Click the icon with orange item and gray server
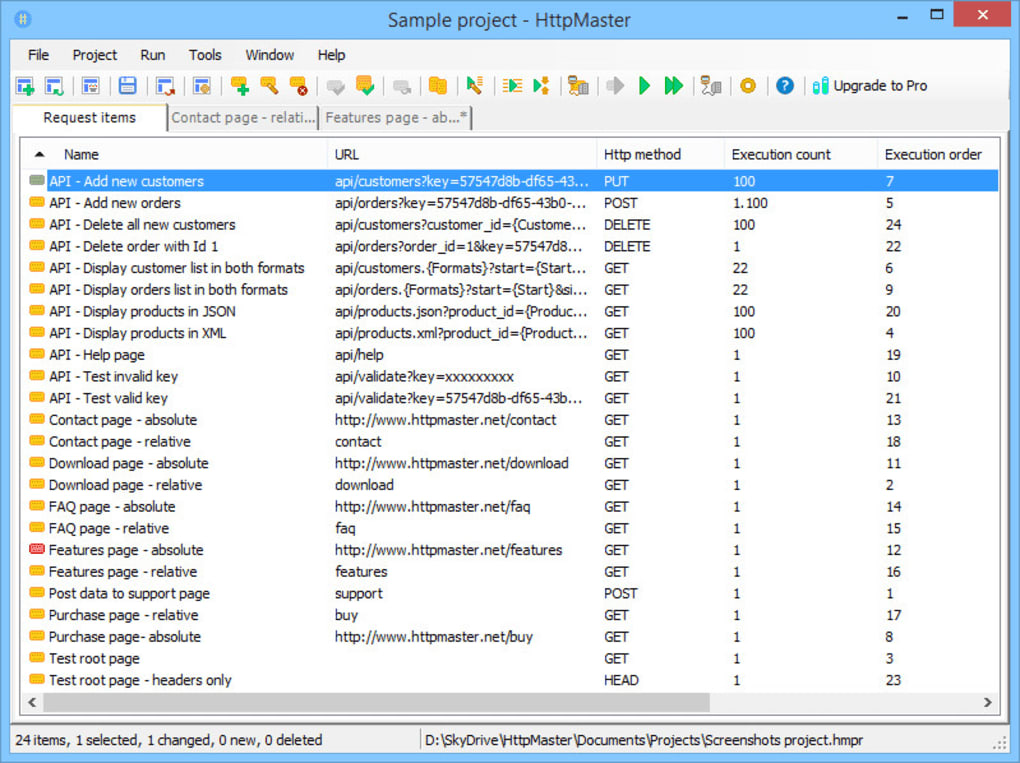 578,86
